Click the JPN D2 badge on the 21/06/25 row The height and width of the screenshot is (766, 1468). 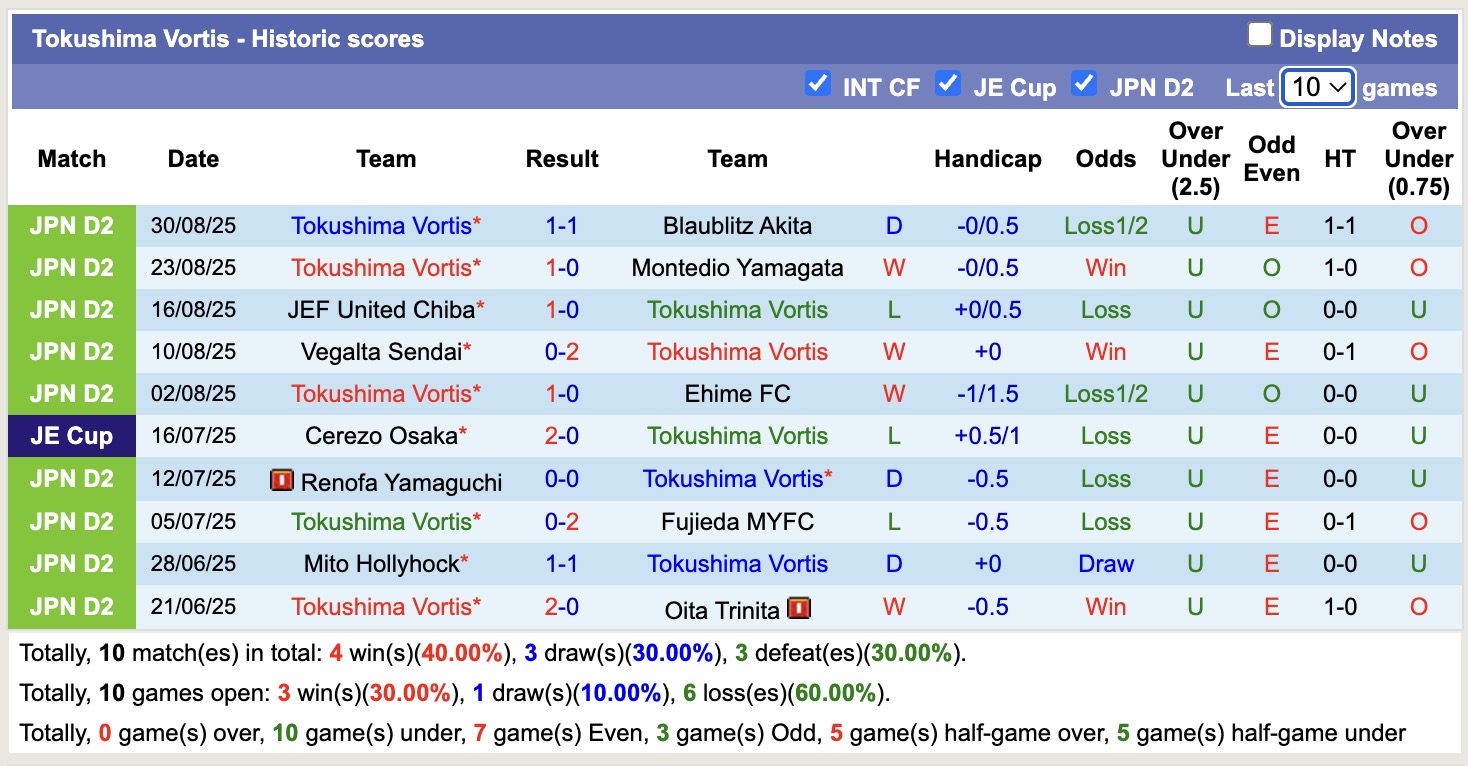[x=72, y=606]
